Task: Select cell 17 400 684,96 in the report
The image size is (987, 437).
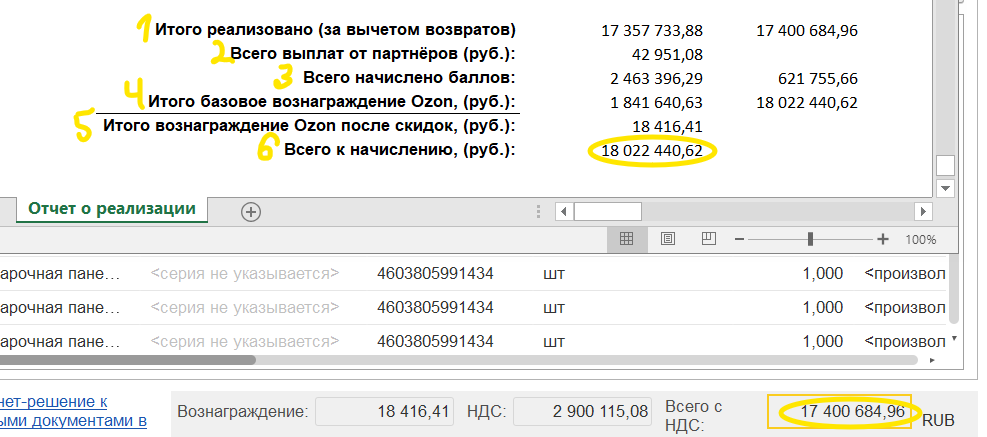Action: coord(807,30)
